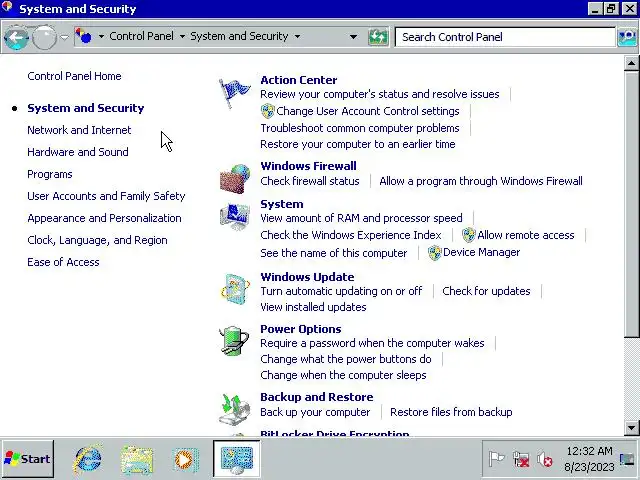The width and height of the screenshot is (640, 480).
Task: Click Check firewall status
Action: point(310,181)
